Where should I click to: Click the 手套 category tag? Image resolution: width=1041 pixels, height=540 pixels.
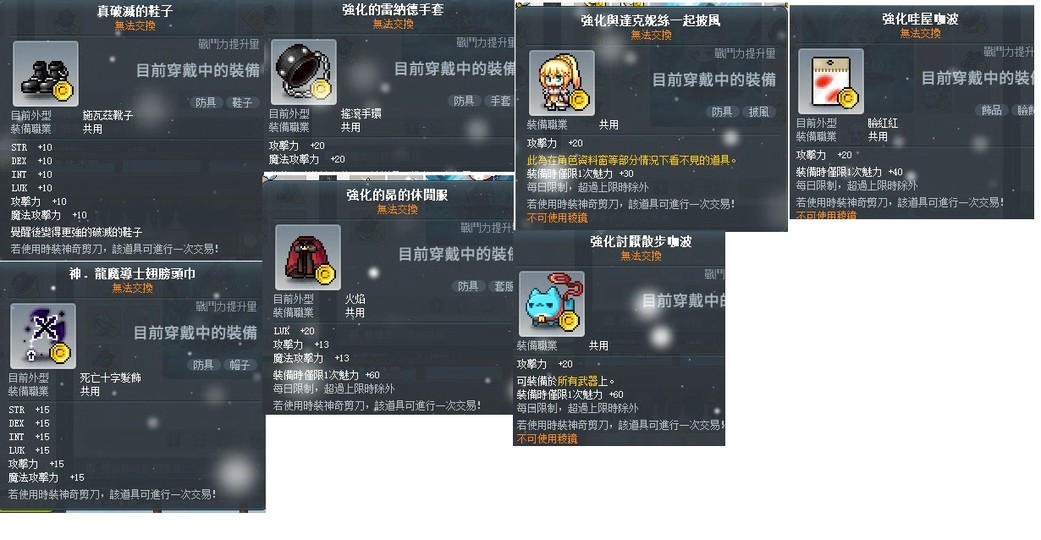click(500, 100)
